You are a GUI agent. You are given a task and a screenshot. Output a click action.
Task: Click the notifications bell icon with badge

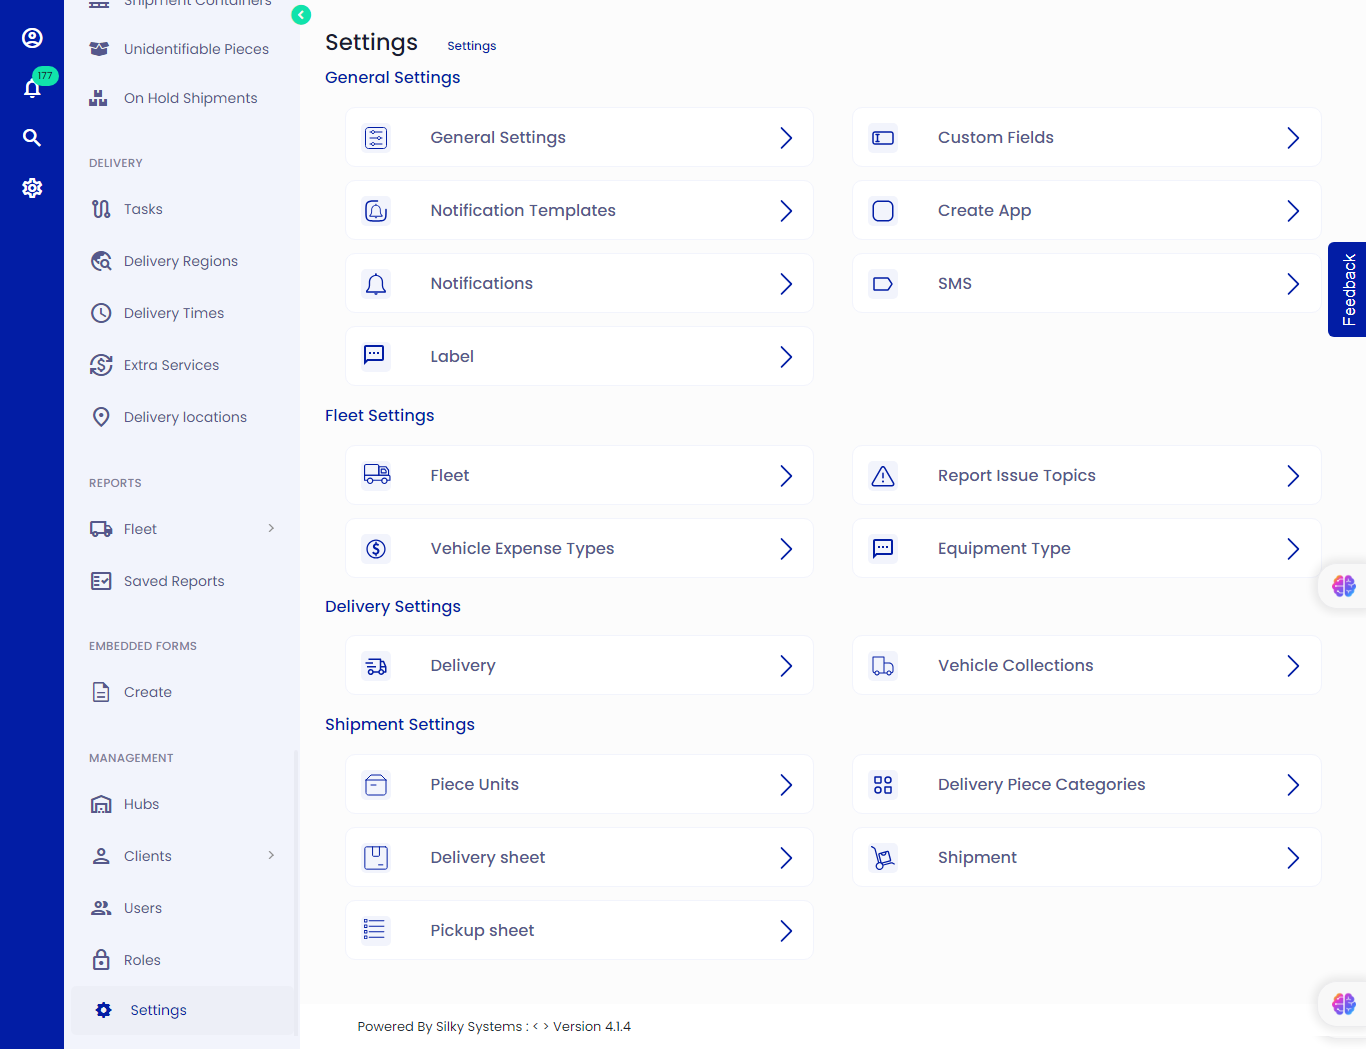[32, 88]
